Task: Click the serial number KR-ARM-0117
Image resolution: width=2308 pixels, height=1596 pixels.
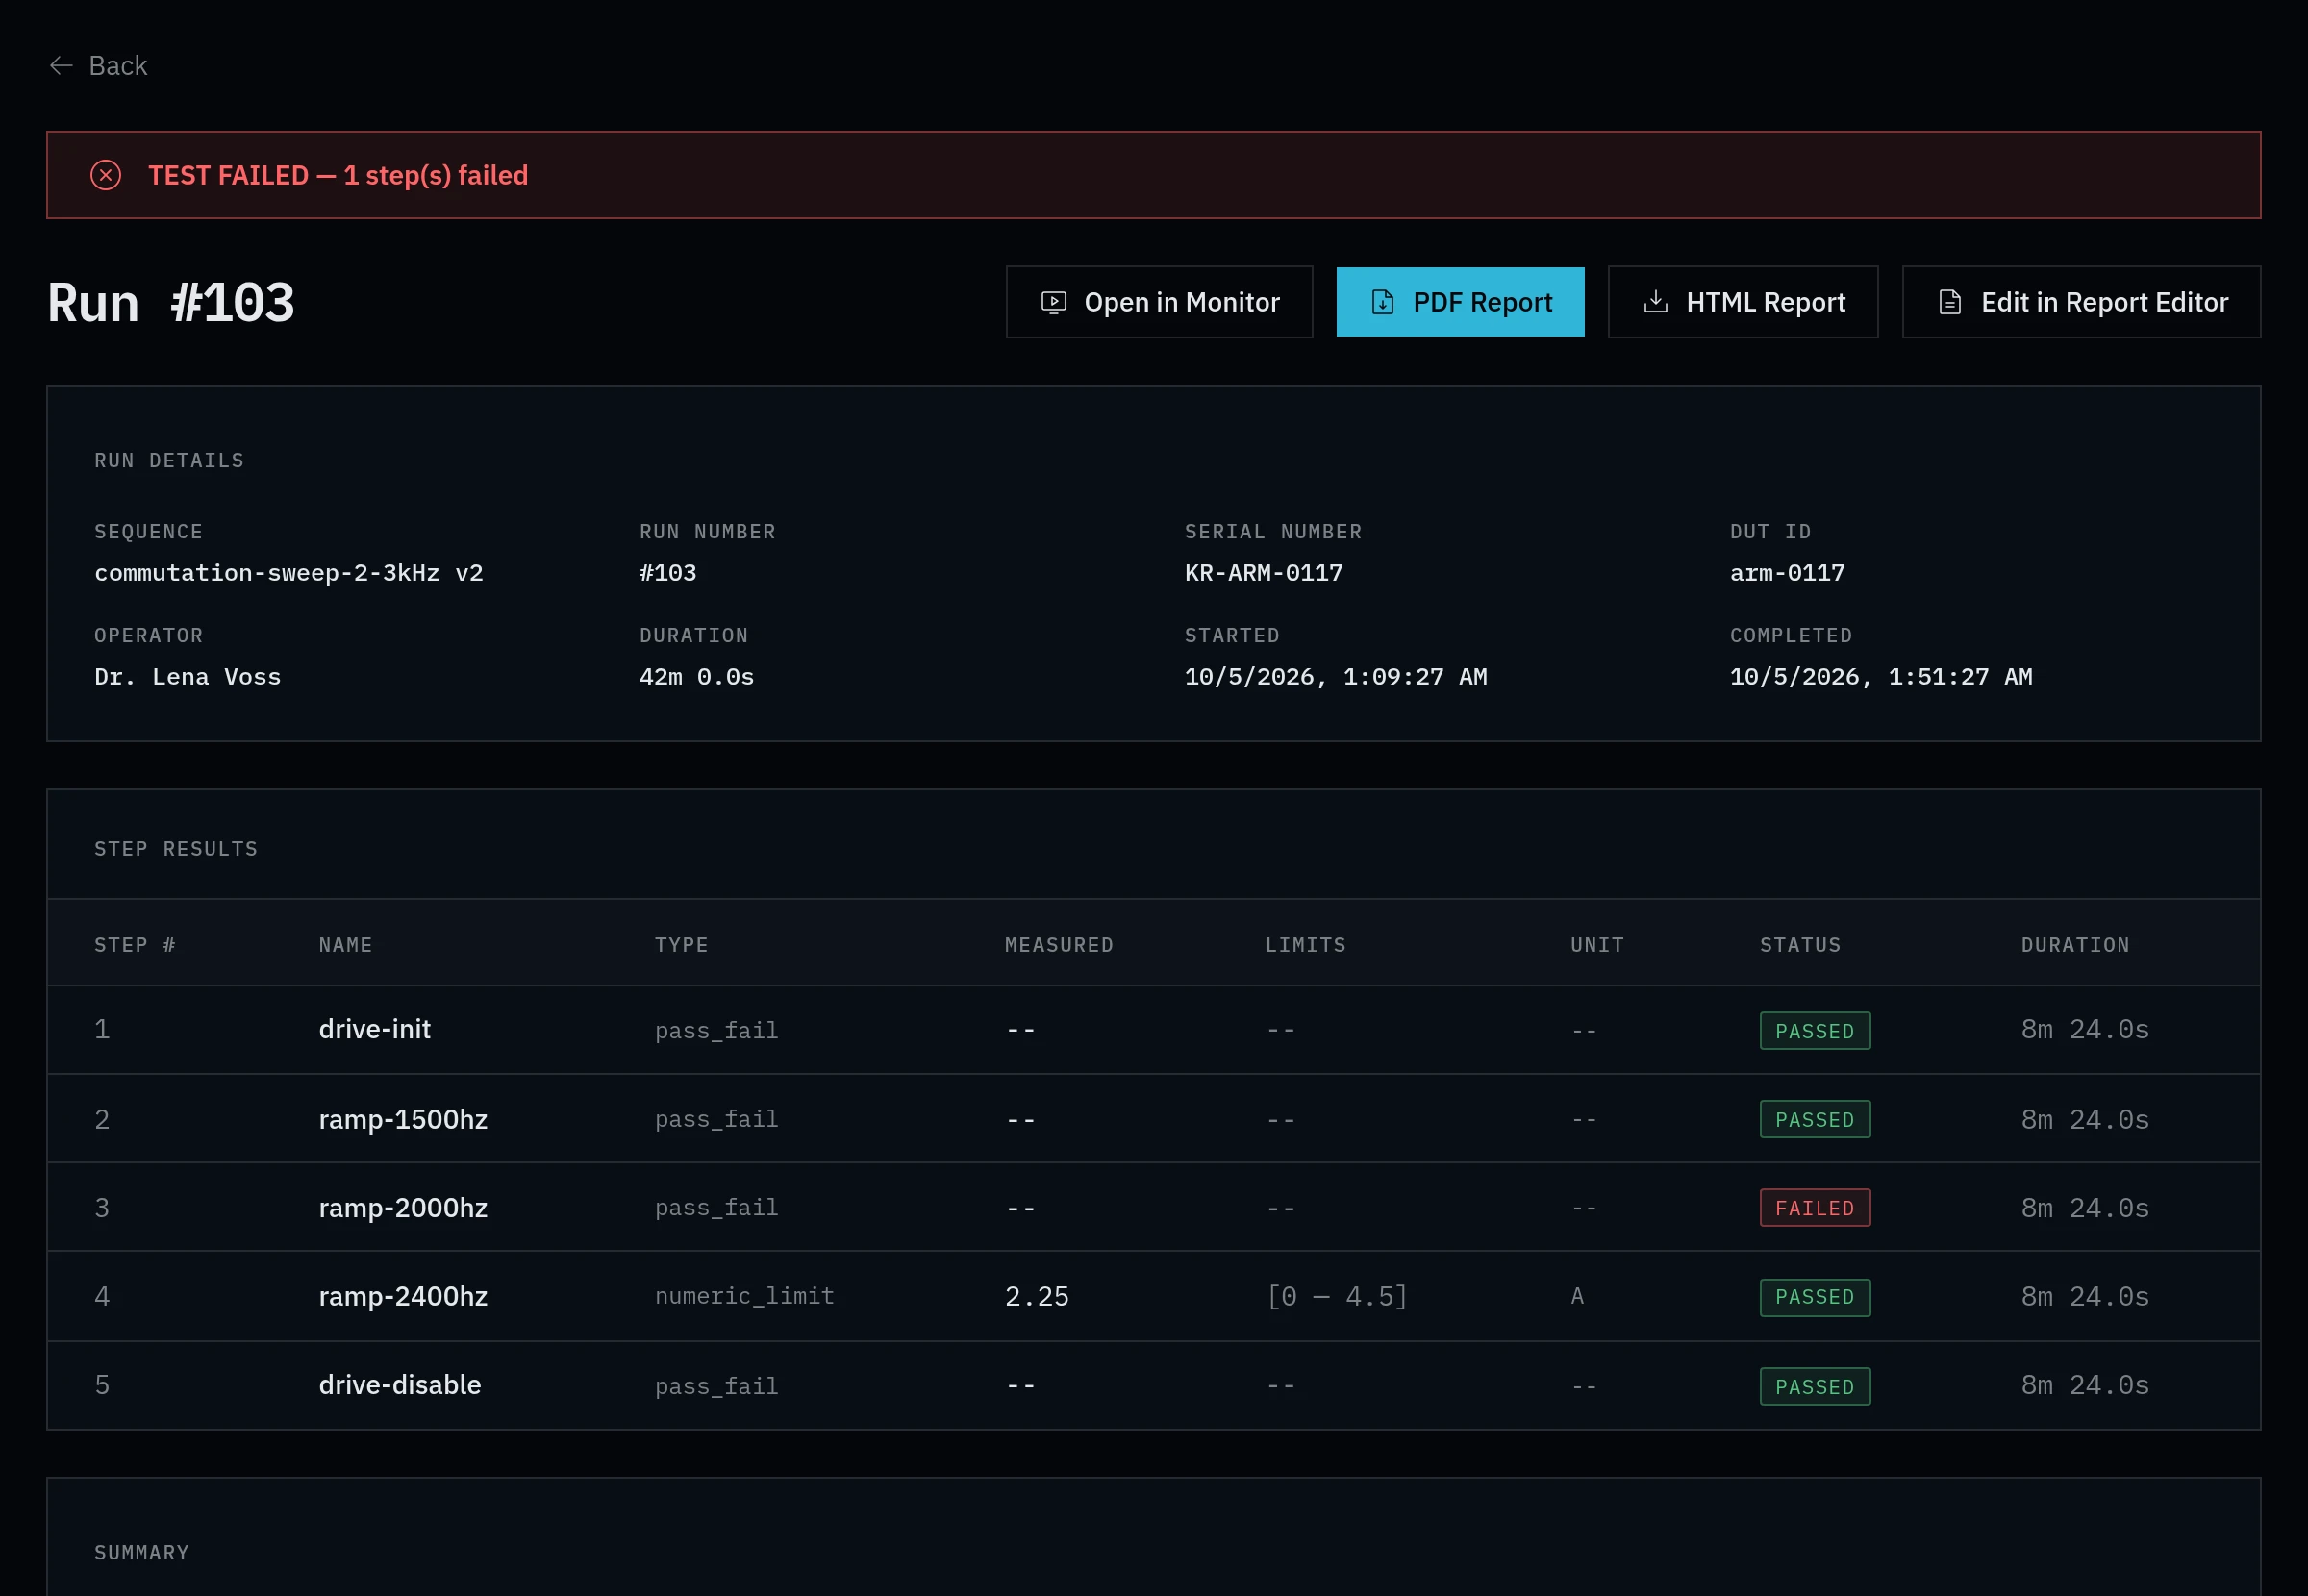Action: pyautogui.click(x=1263, y=573)
